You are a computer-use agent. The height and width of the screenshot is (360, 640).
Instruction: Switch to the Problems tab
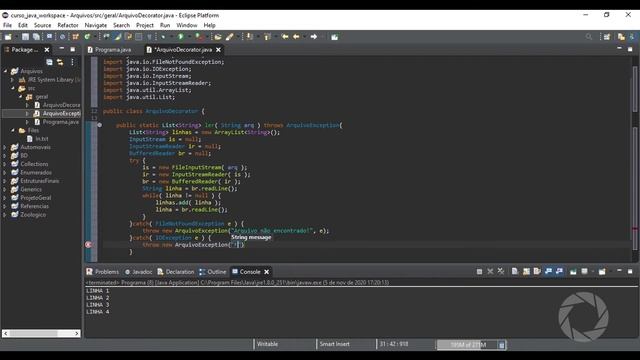pos(102,272)
